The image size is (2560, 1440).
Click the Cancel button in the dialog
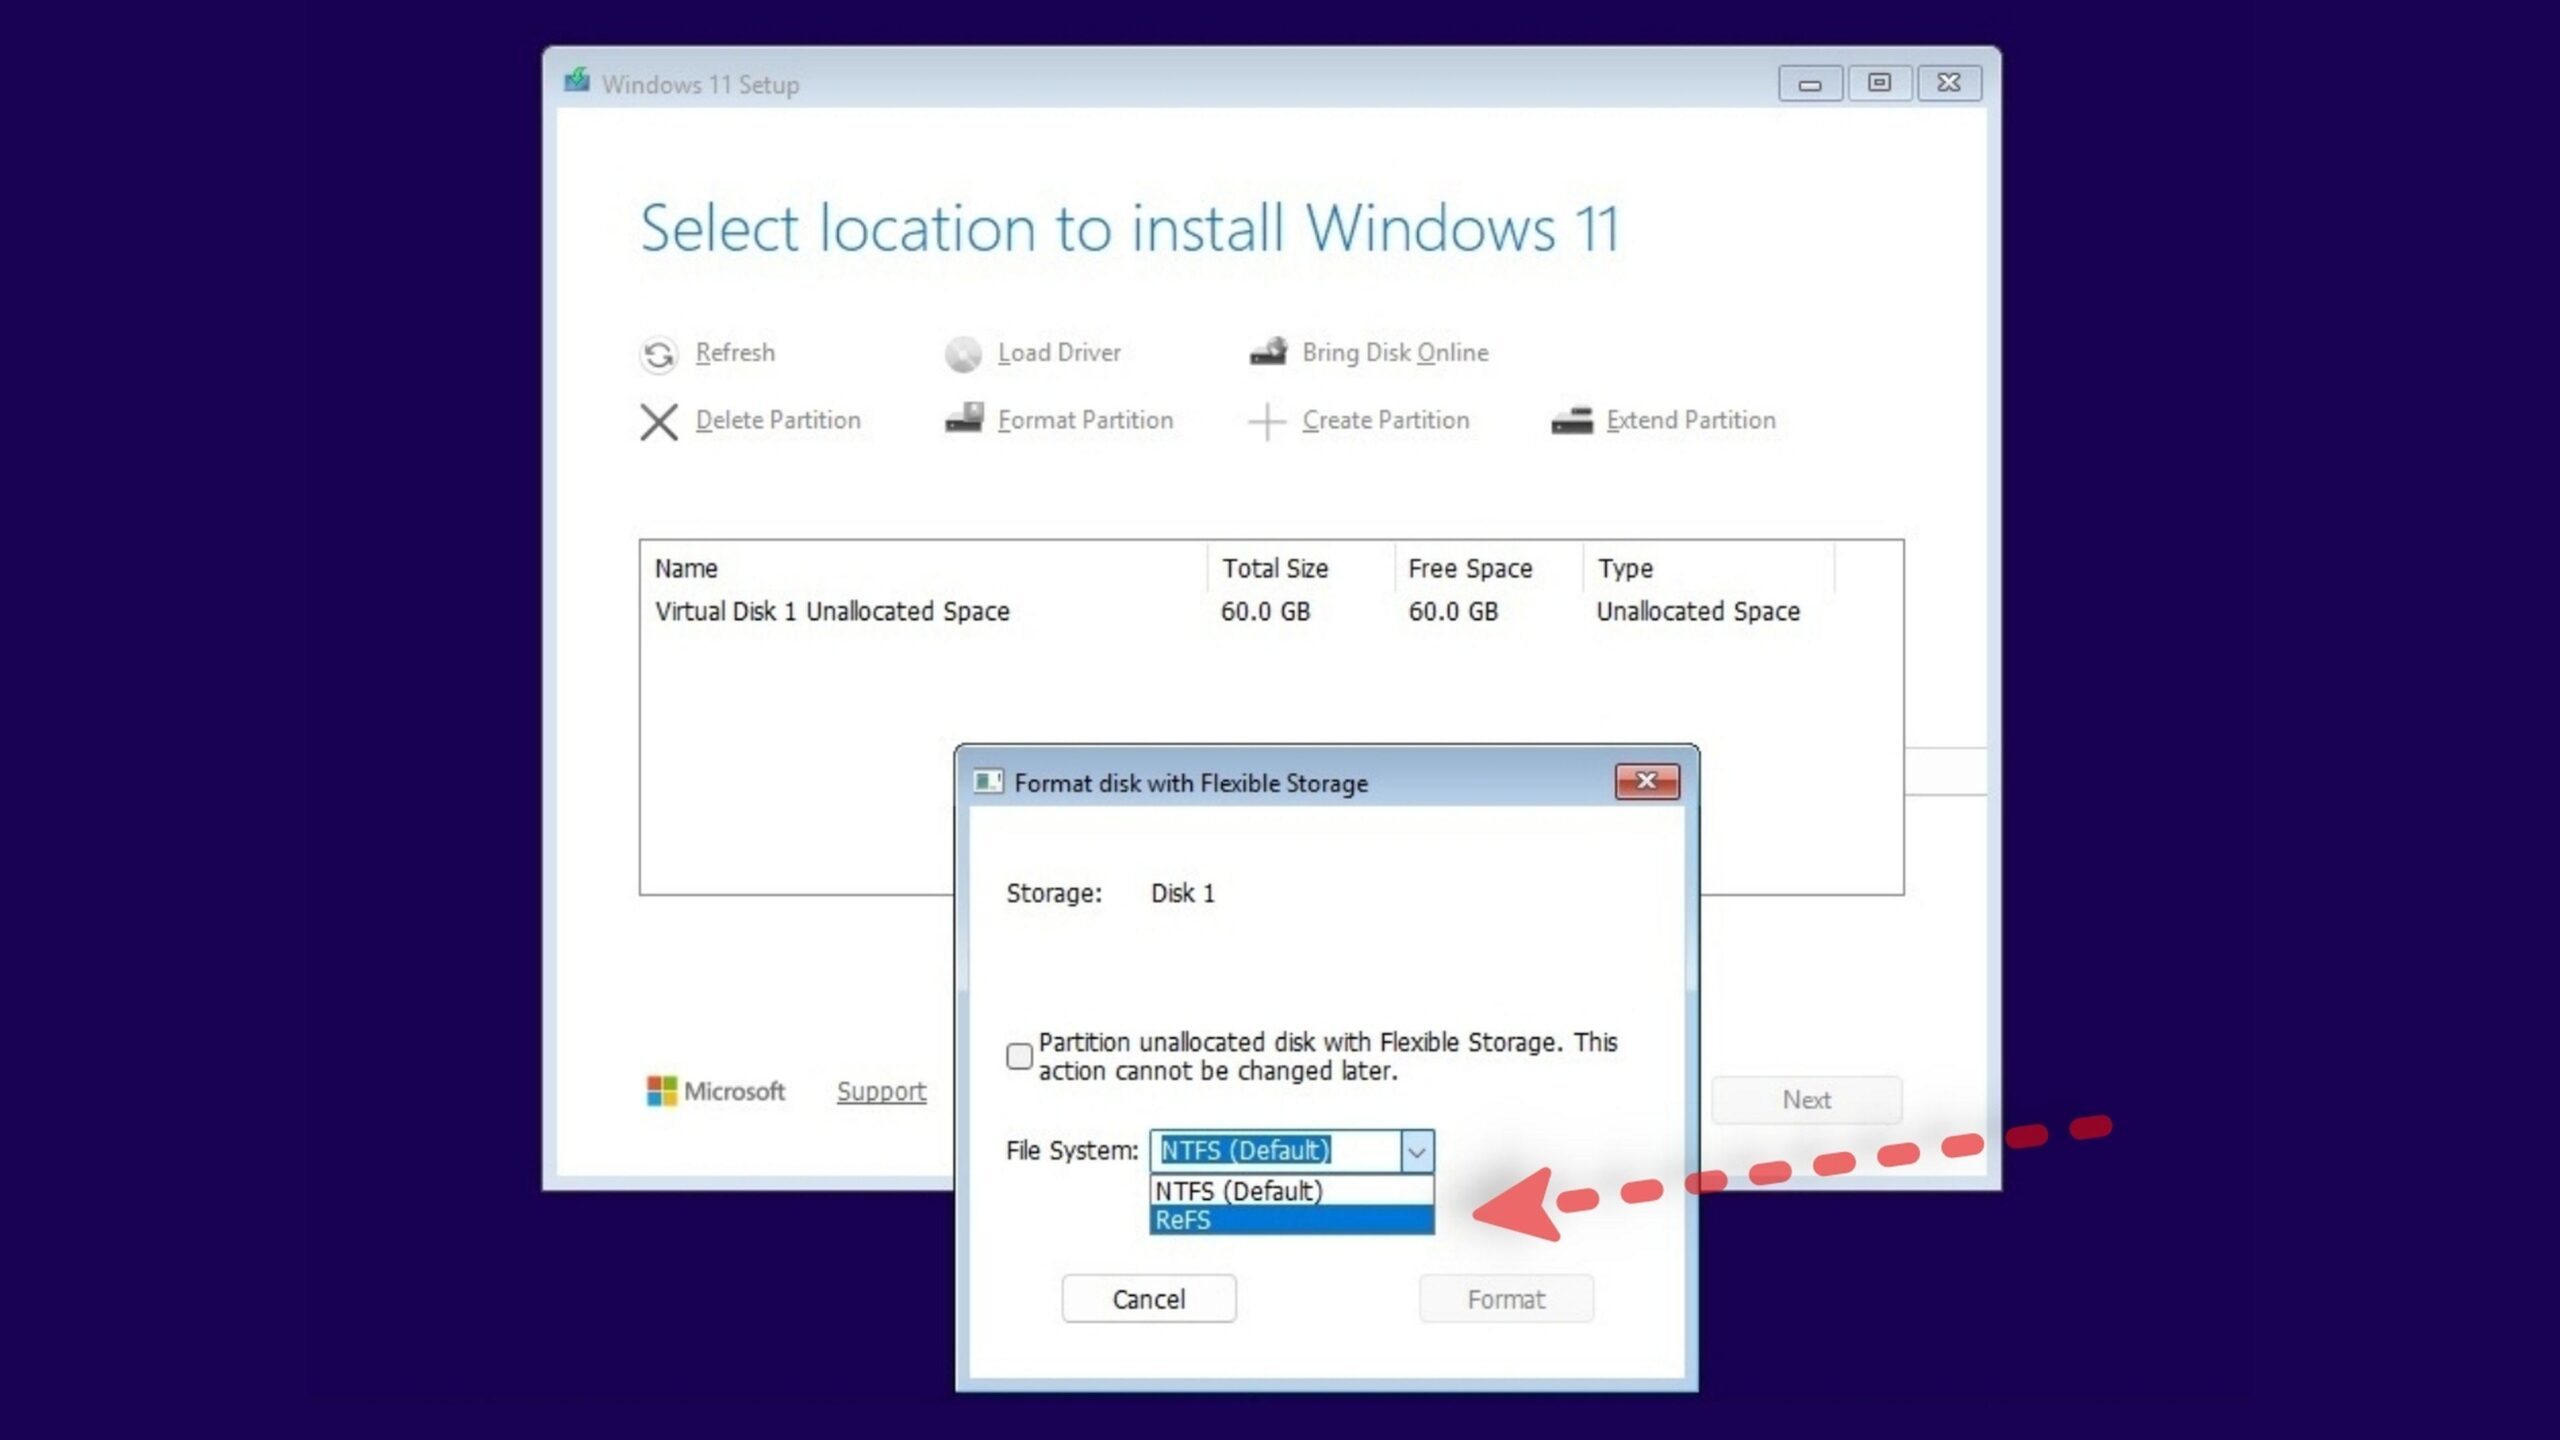[1149, 1299]
